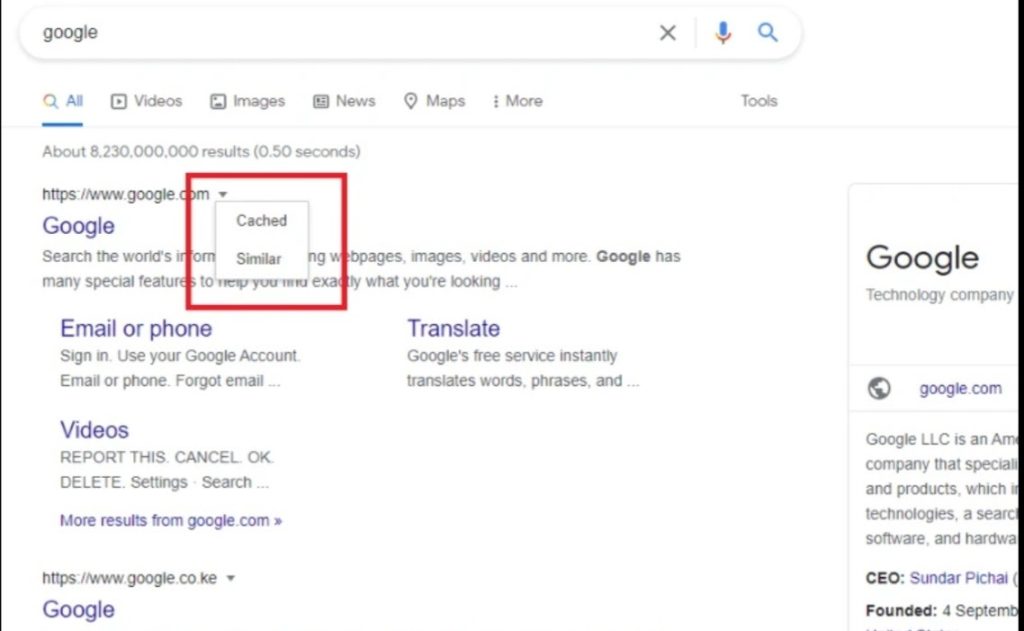Clear the search box with the X icon
The width and height of the screenshot is (1024, 631).
point(667,33)
